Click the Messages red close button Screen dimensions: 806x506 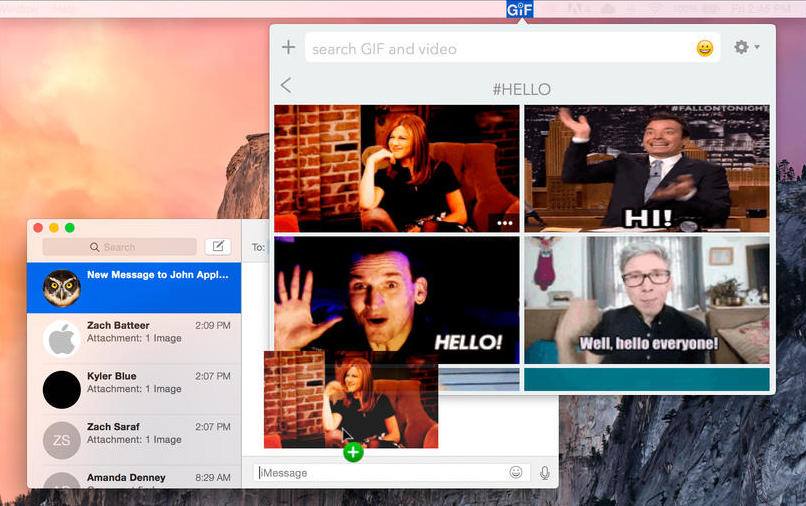[x=38, y=228]
